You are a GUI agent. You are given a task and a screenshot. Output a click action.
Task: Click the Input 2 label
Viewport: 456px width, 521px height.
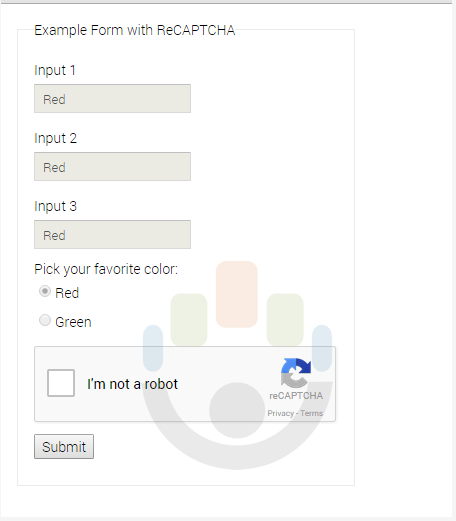pos(56,138)
